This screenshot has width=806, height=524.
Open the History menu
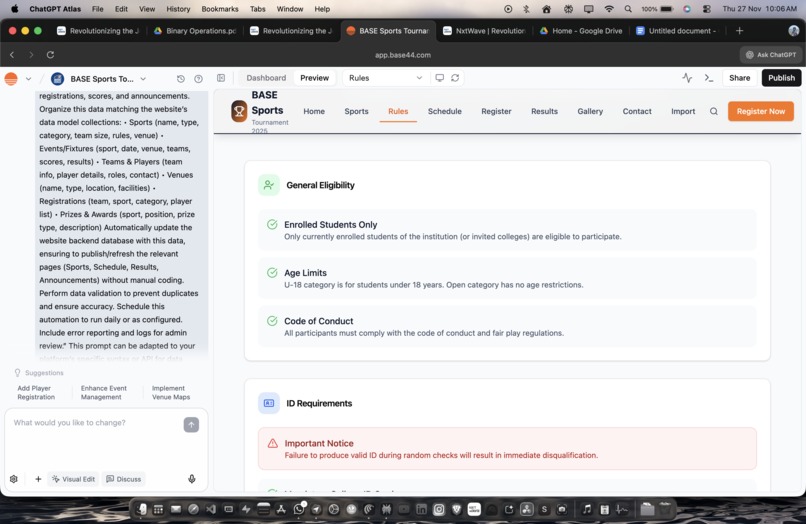click(178, 9)
